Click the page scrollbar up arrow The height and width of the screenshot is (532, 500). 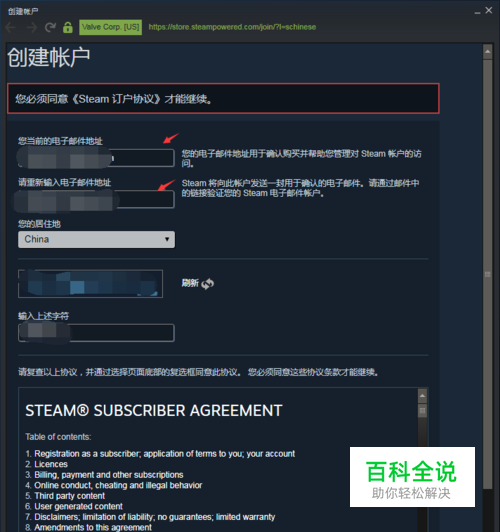(488, 52)
